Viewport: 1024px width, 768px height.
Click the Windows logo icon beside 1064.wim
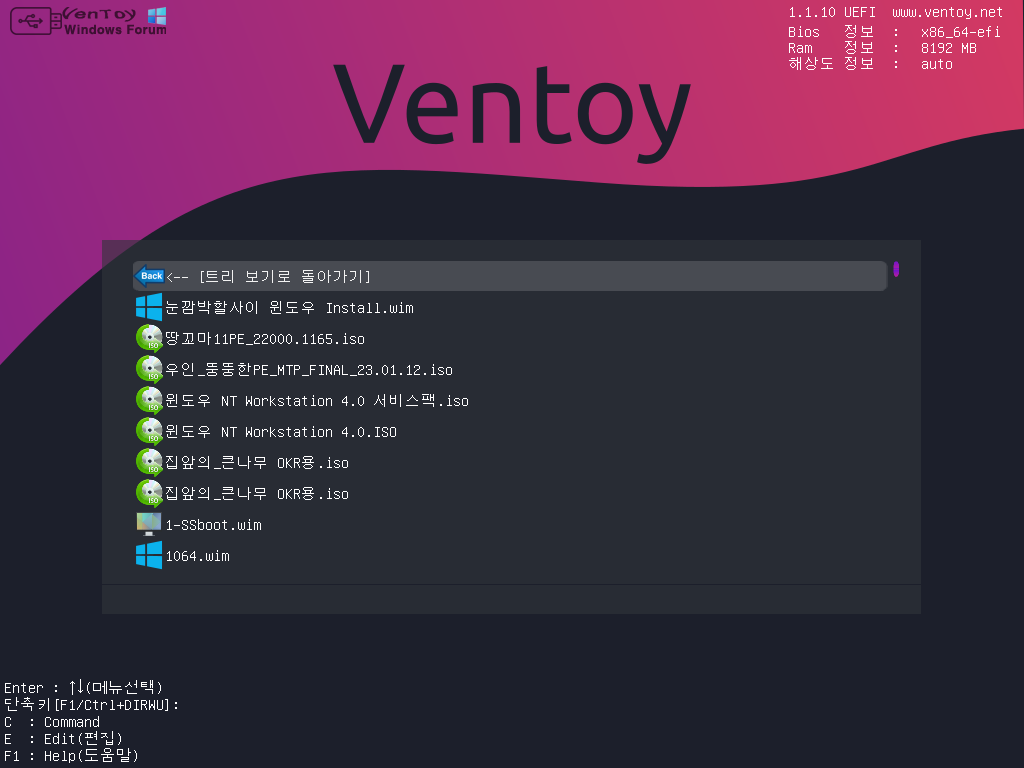click(x=149, y=555)
